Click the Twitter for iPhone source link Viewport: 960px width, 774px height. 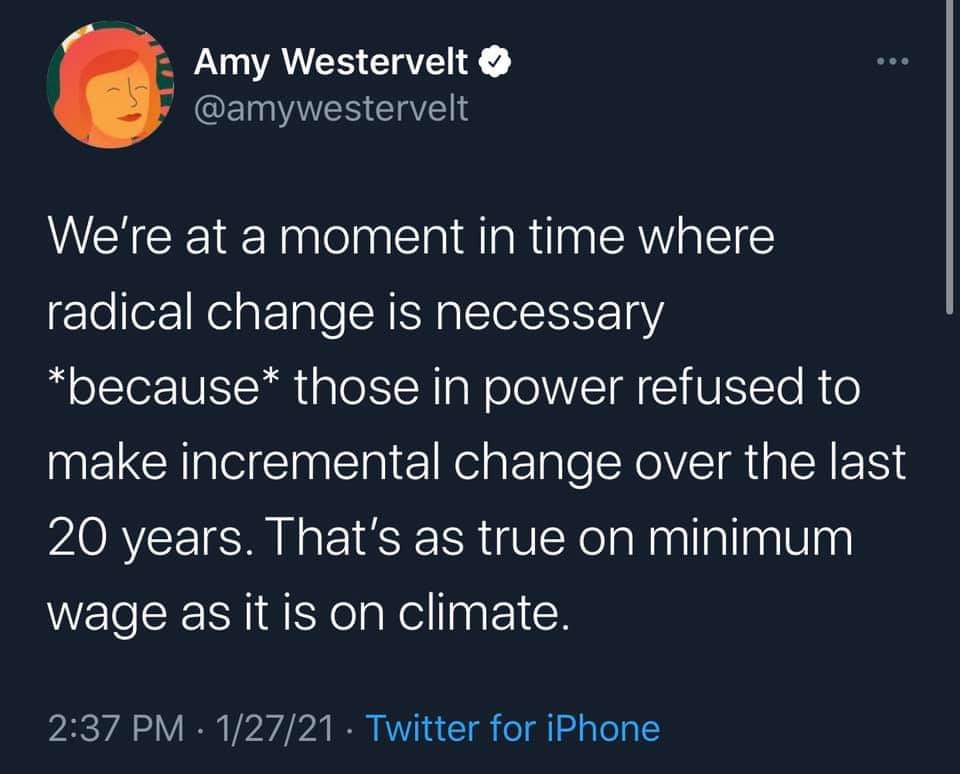(513, 727)
